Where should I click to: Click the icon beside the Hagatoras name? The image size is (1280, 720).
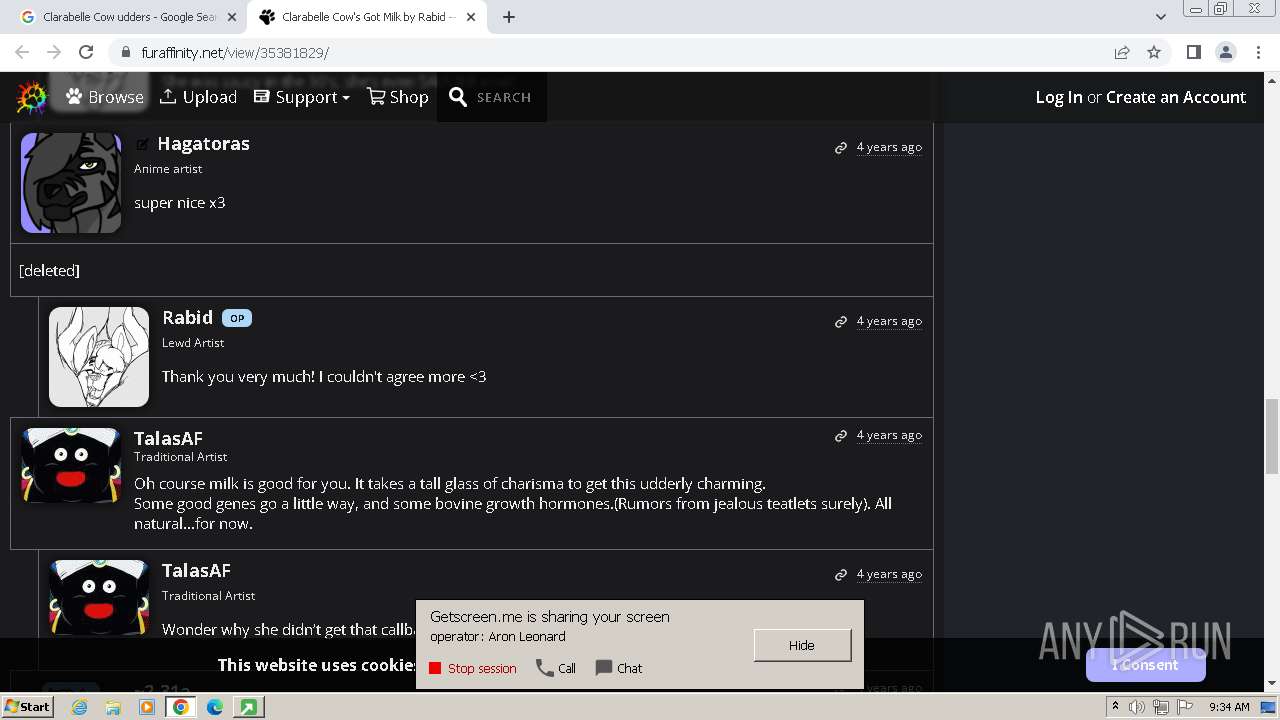point(142,144)
